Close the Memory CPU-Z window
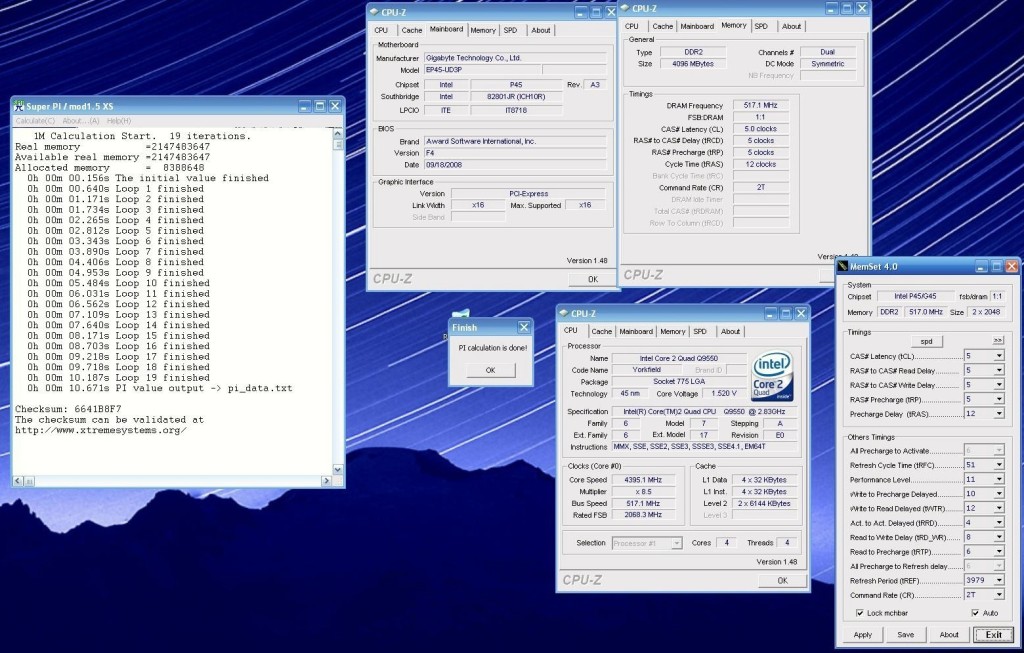1024x653 pixels. tap(862, 8)
